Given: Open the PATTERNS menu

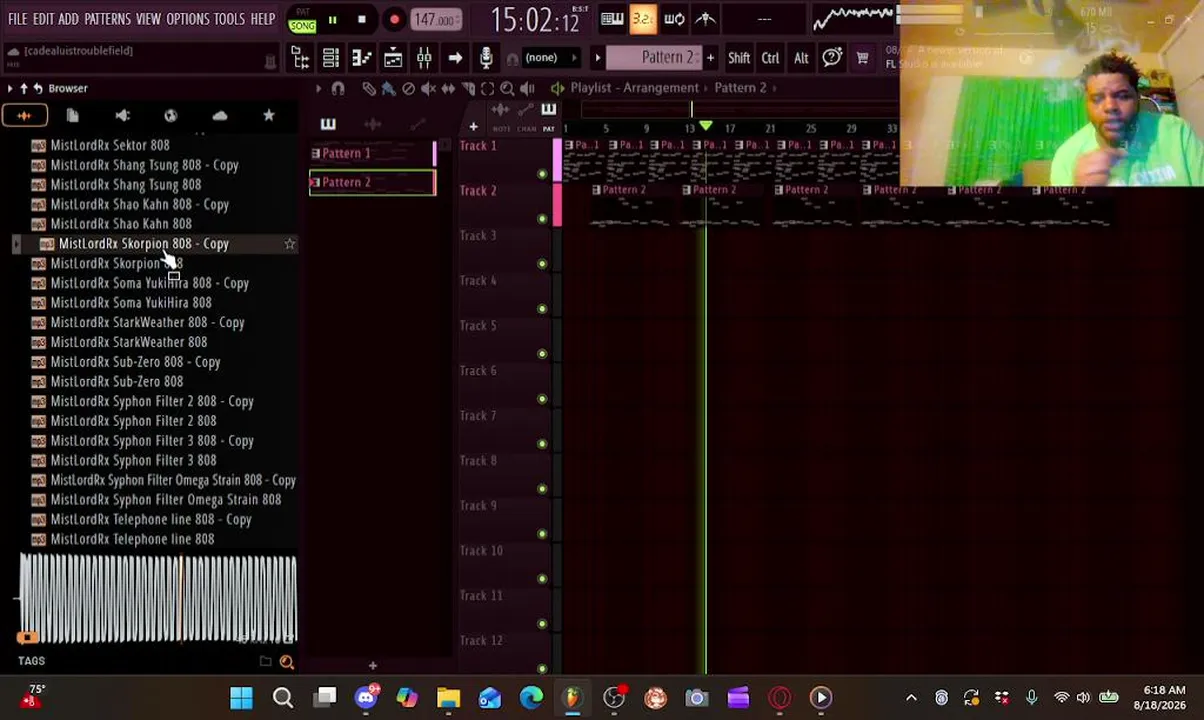Looking at the screenshot, I should [x=107, y=19].
